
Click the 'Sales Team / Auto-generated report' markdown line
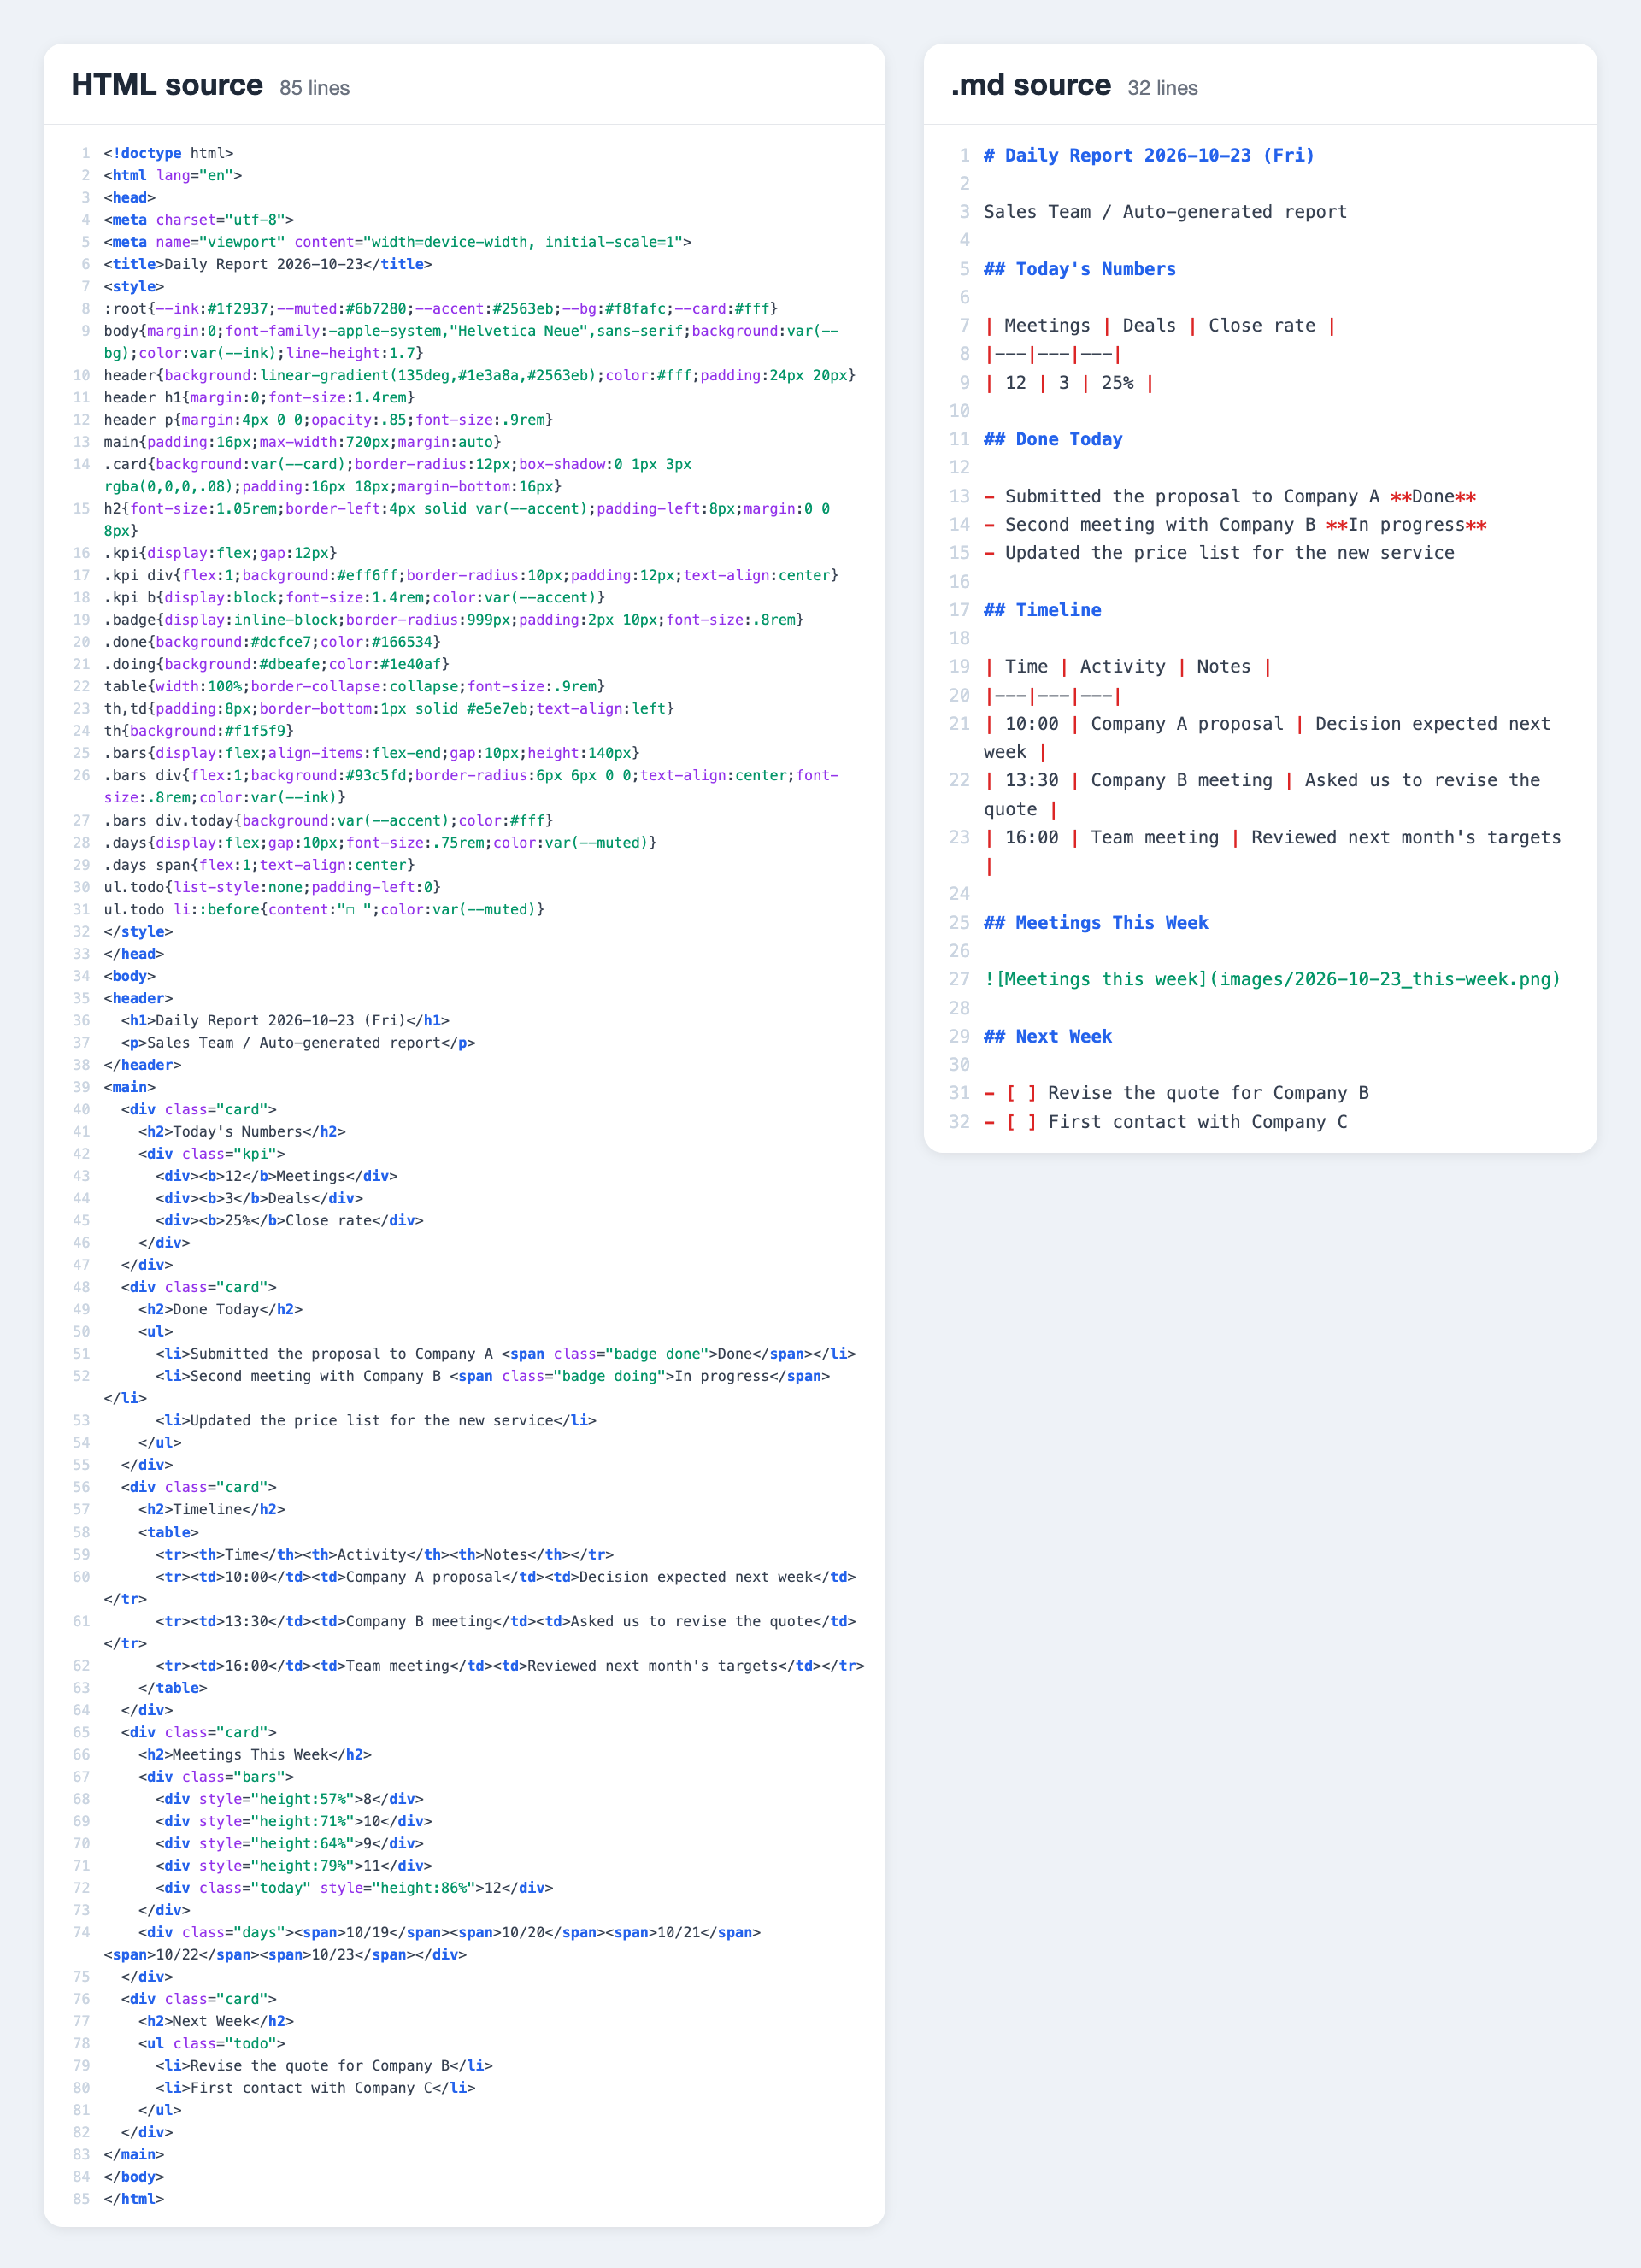[1165, 212]
